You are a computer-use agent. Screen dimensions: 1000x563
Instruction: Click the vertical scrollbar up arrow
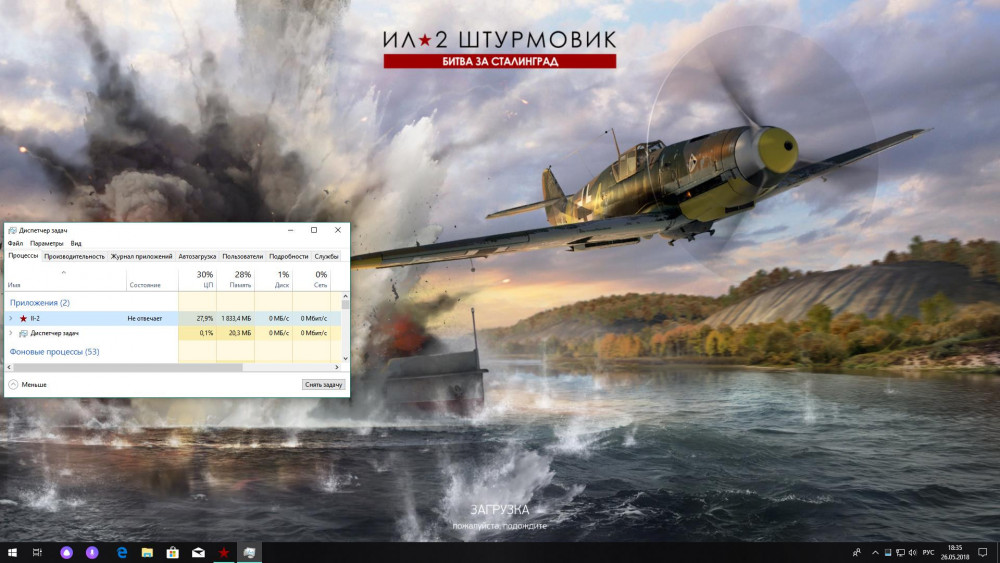[x=345, y=296]
